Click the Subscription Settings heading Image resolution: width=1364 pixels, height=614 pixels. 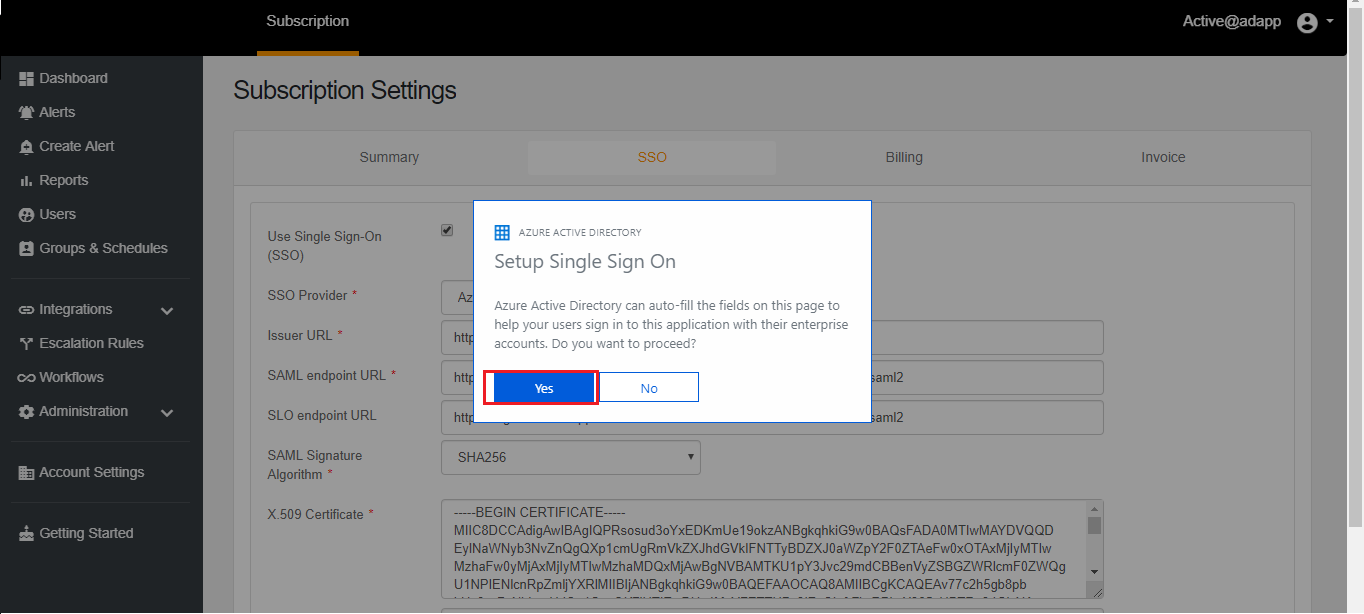(345, 90)
